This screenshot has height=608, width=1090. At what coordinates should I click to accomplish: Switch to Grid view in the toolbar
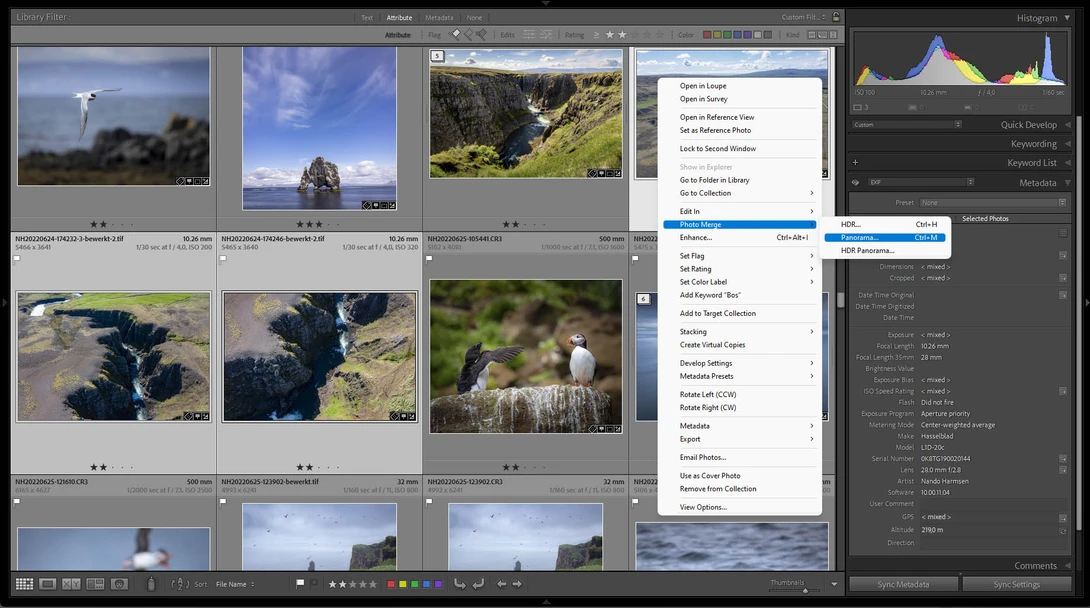click(24, 584)
